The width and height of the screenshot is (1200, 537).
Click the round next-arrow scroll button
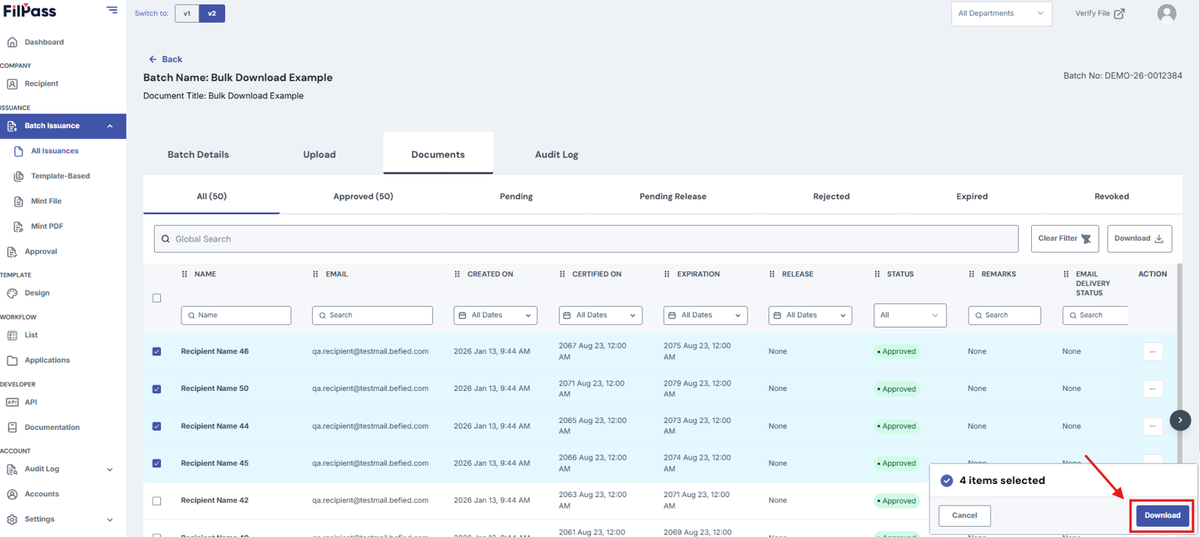[1181, 420]
